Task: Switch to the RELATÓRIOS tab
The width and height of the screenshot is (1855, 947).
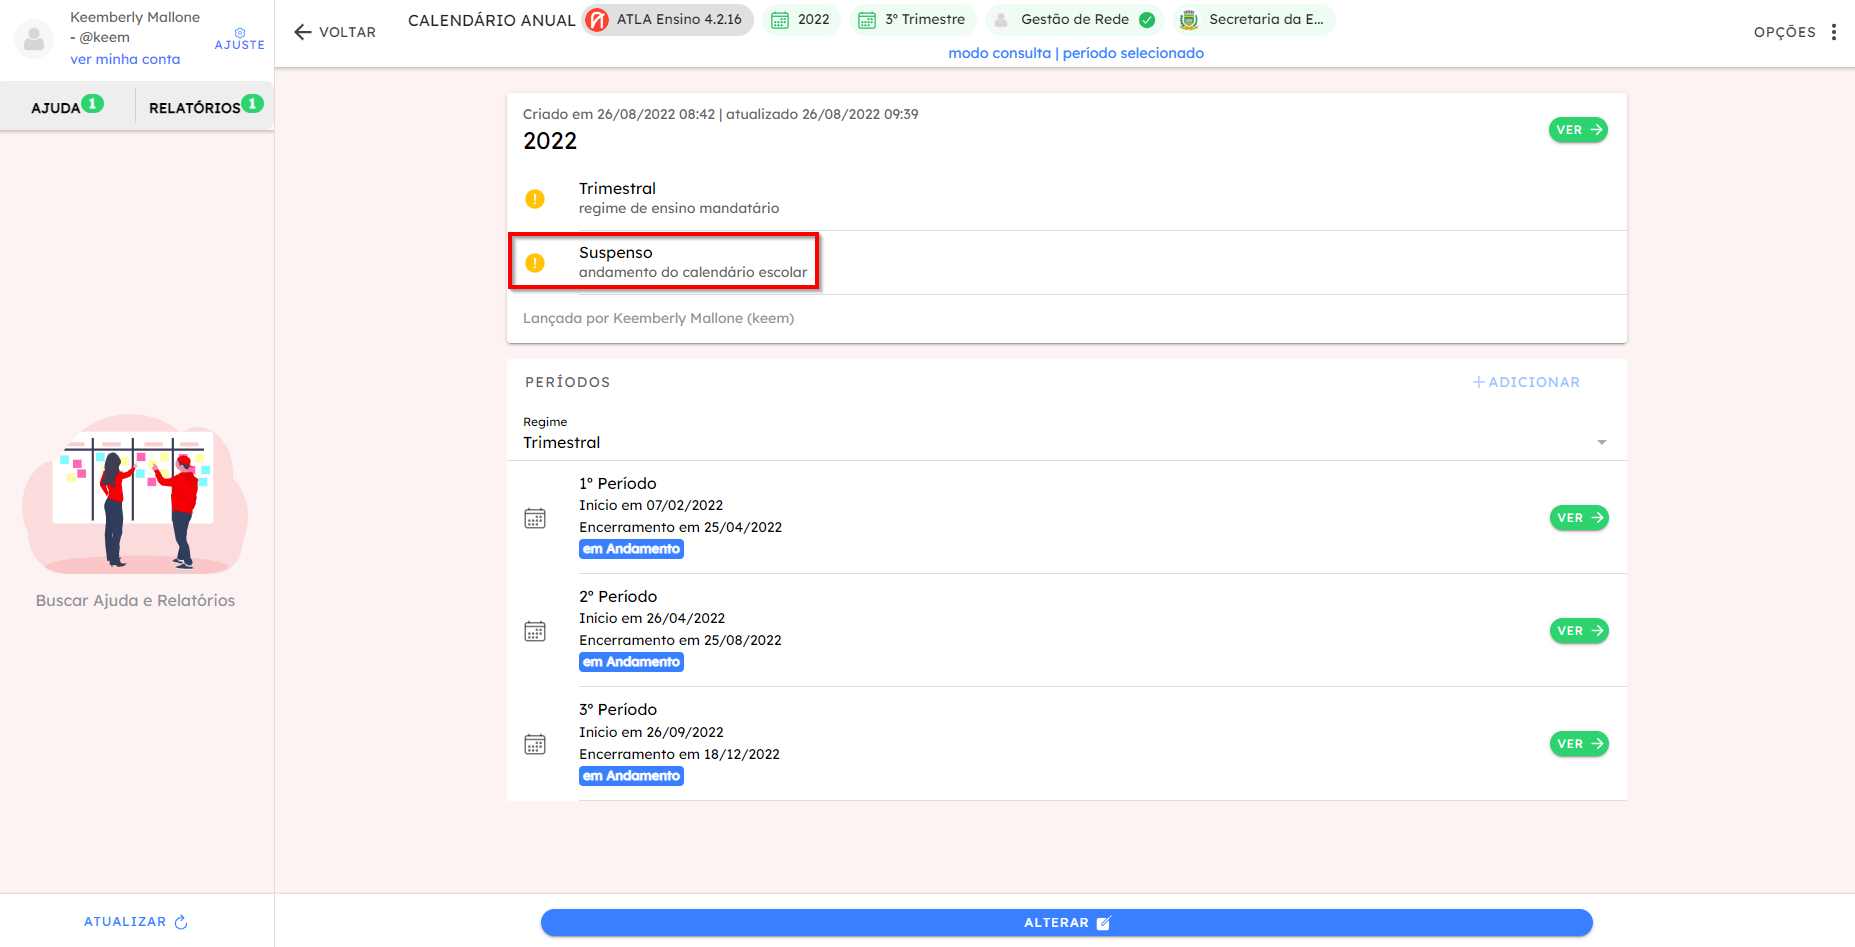Action: [205, 106]
